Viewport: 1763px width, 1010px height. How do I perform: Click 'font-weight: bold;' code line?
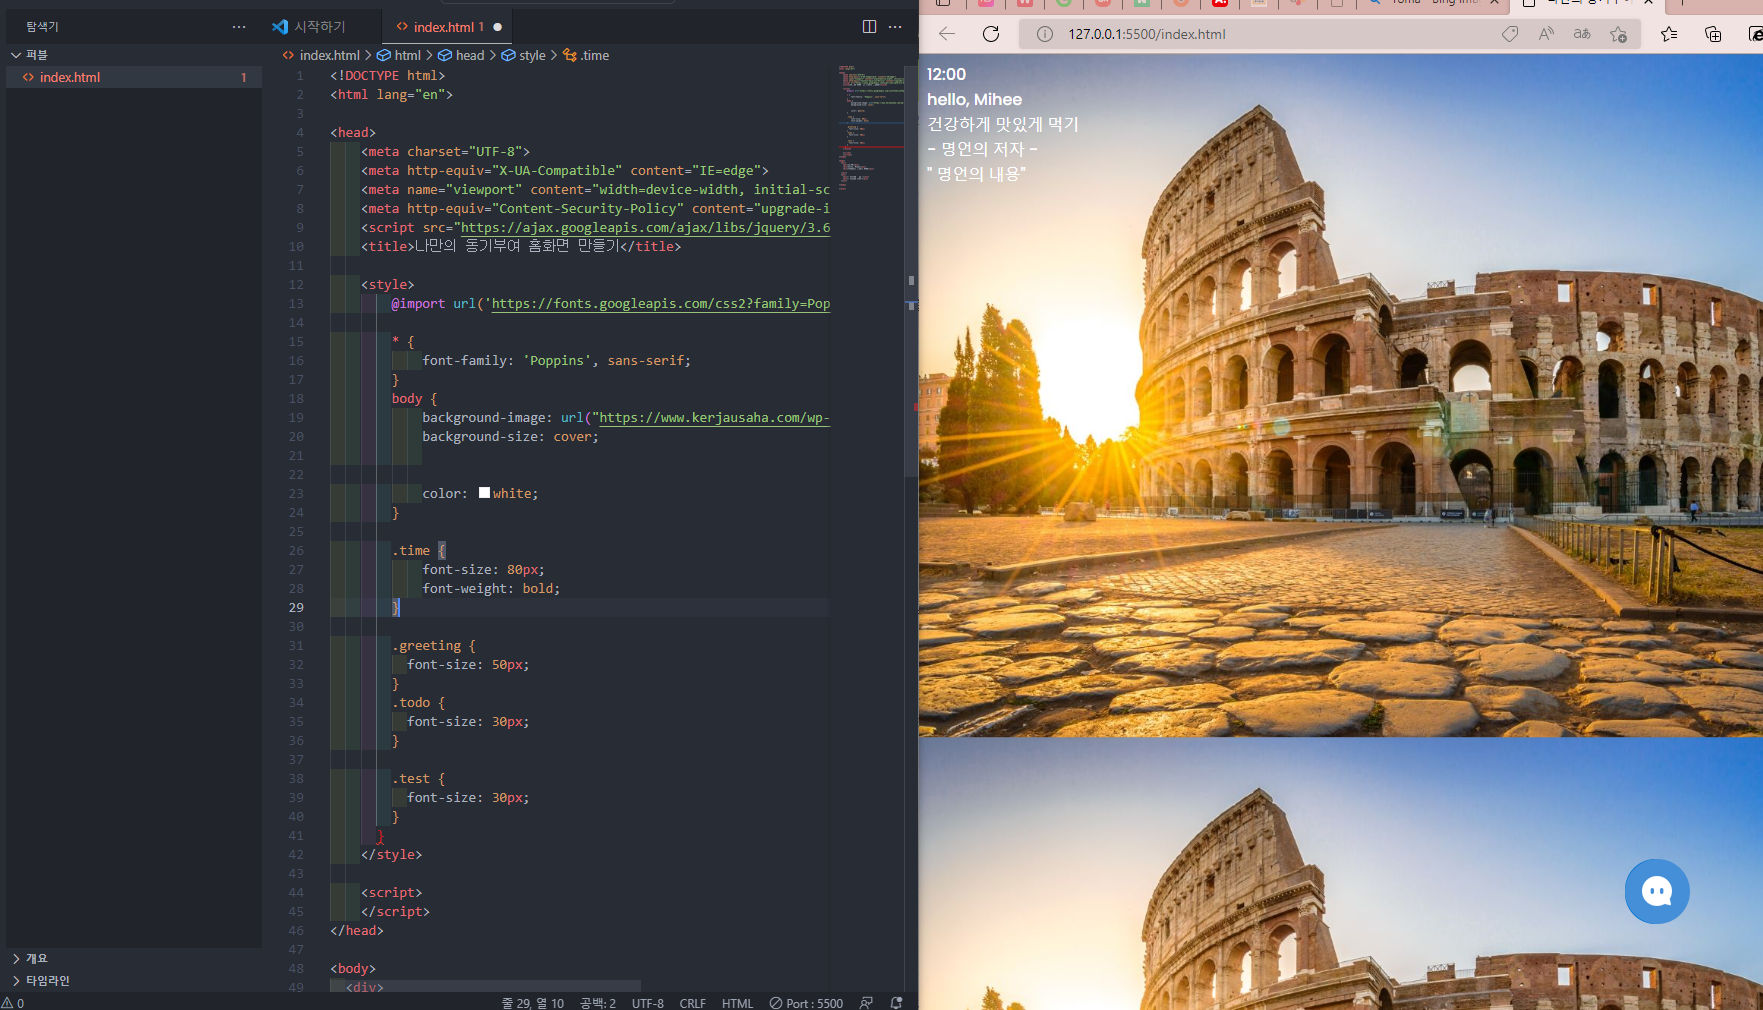coord(491,589)
